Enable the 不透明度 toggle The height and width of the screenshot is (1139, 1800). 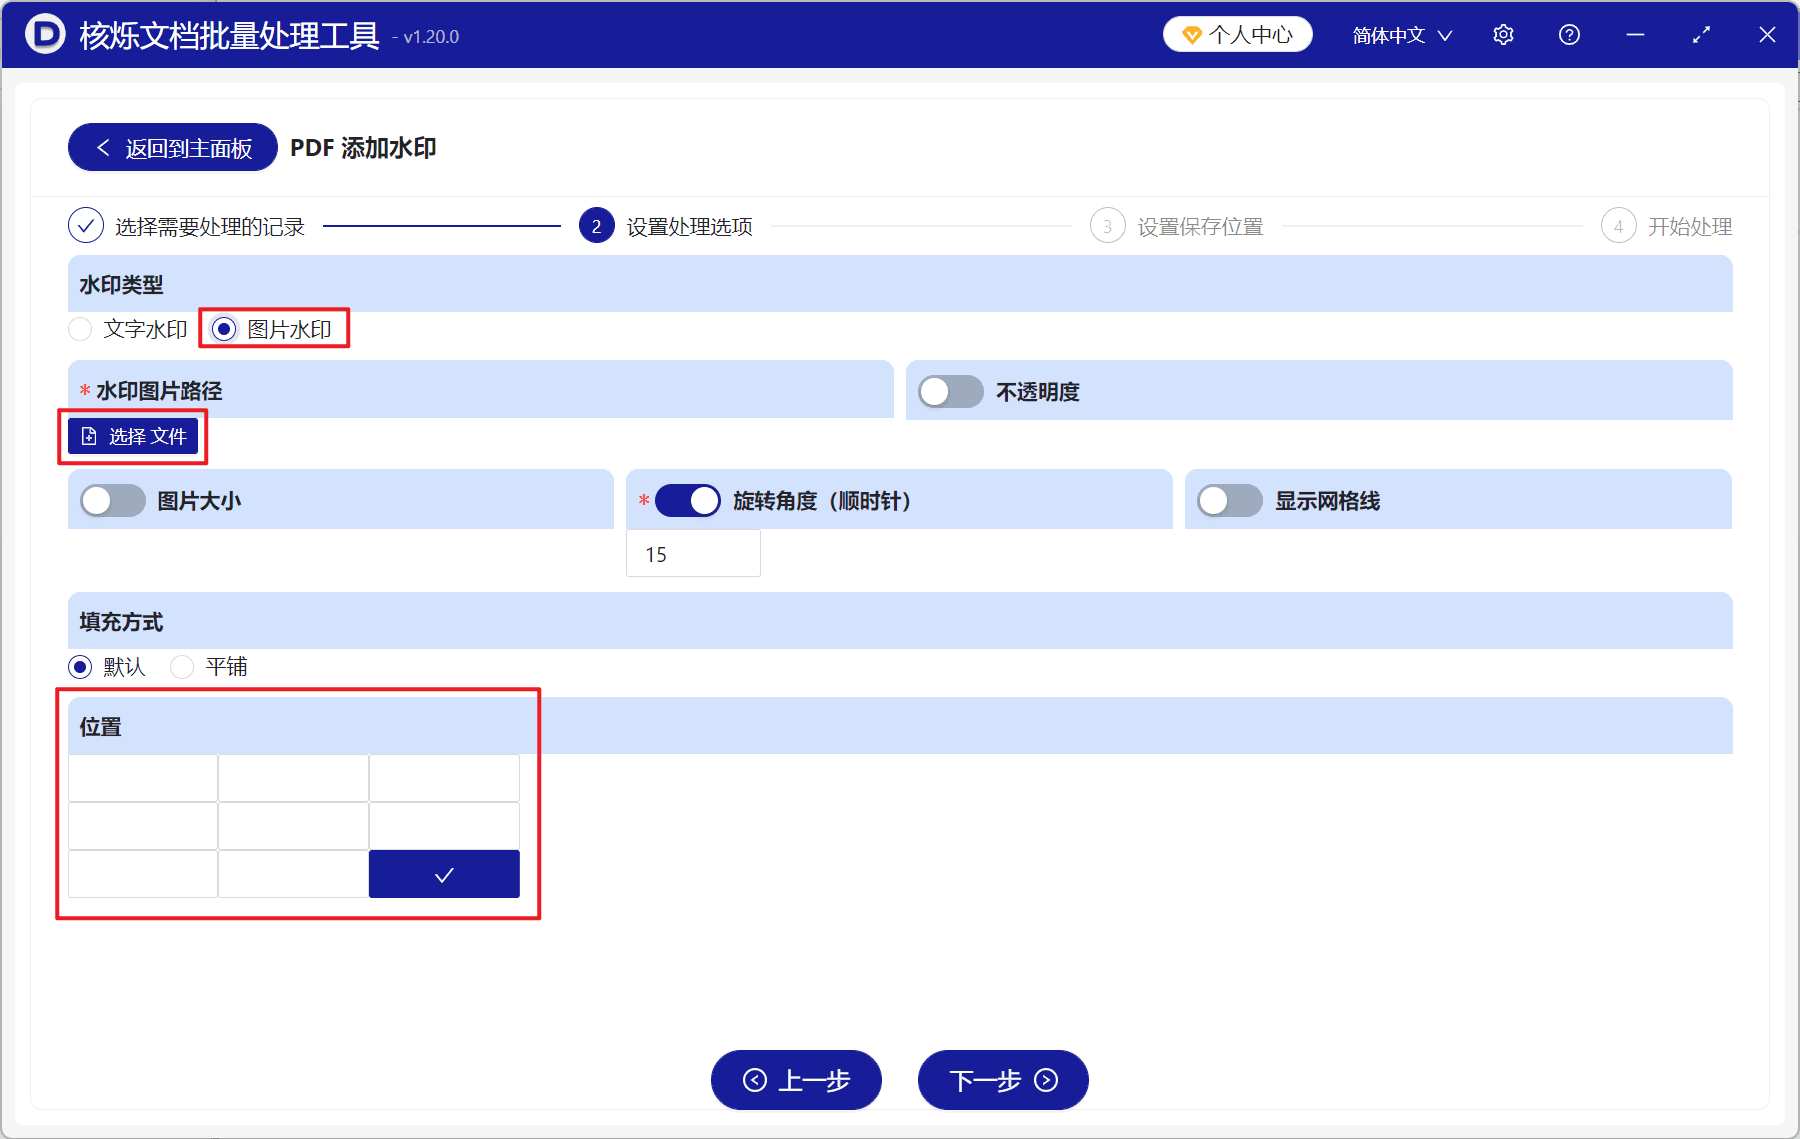click(950, 392)
